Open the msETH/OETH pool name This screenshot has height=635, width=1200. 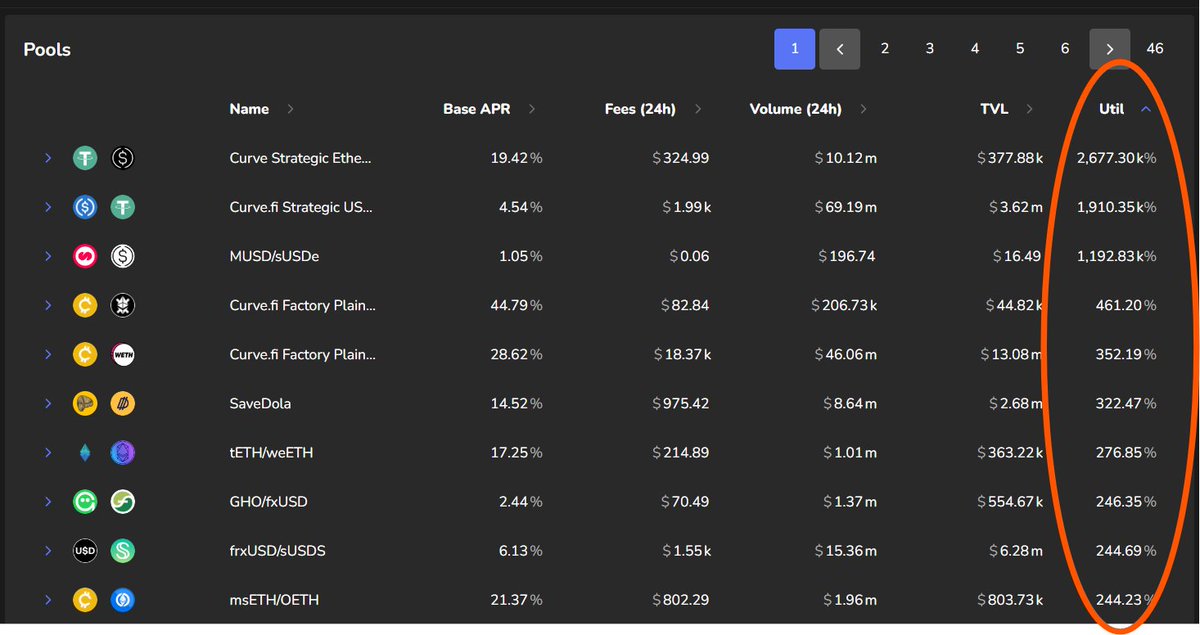[274, 599]
